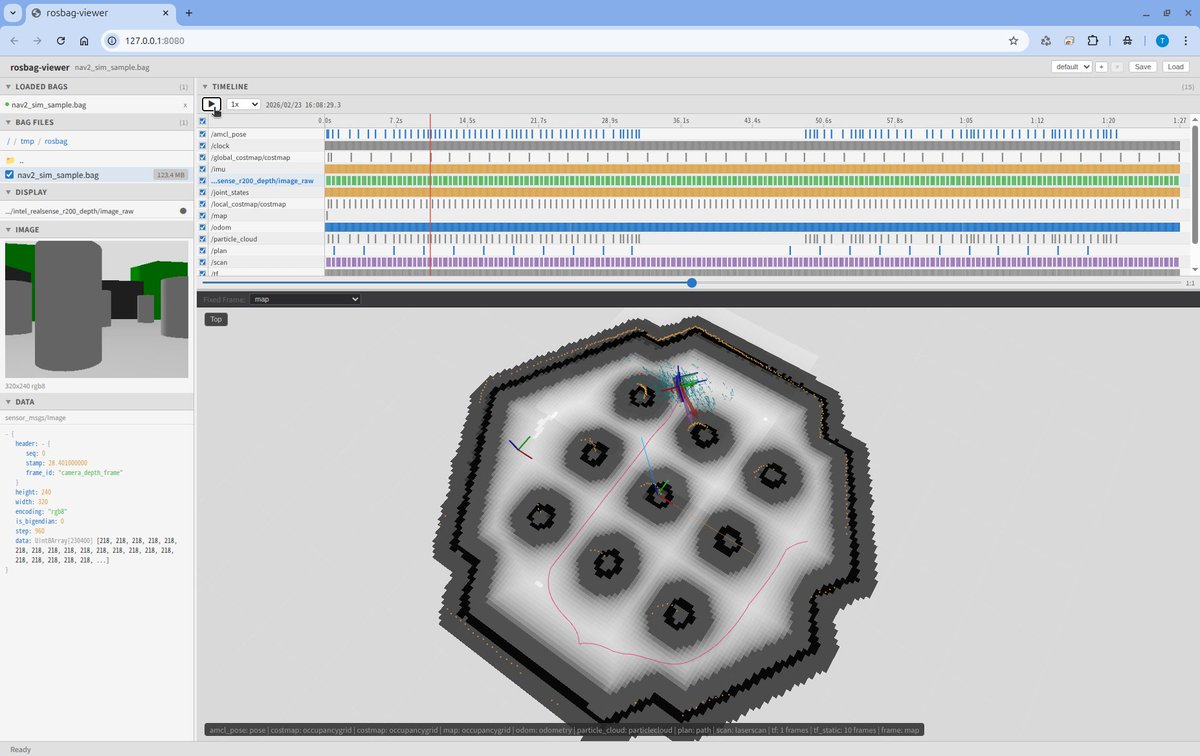Open the browser home page
The image size is (1200, 756).
click(84, 41)
